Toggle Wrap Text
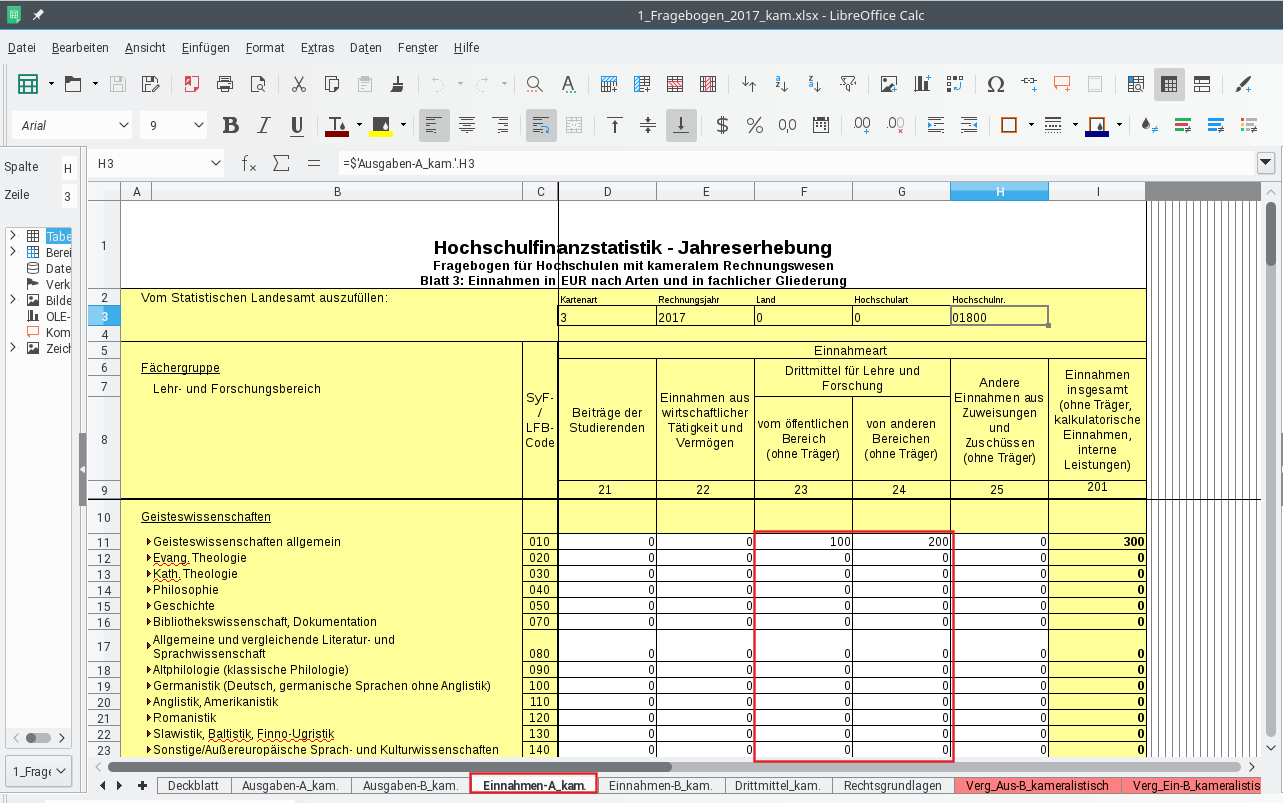The height and width of the screenshot is (803, 1283). (541, 125)
